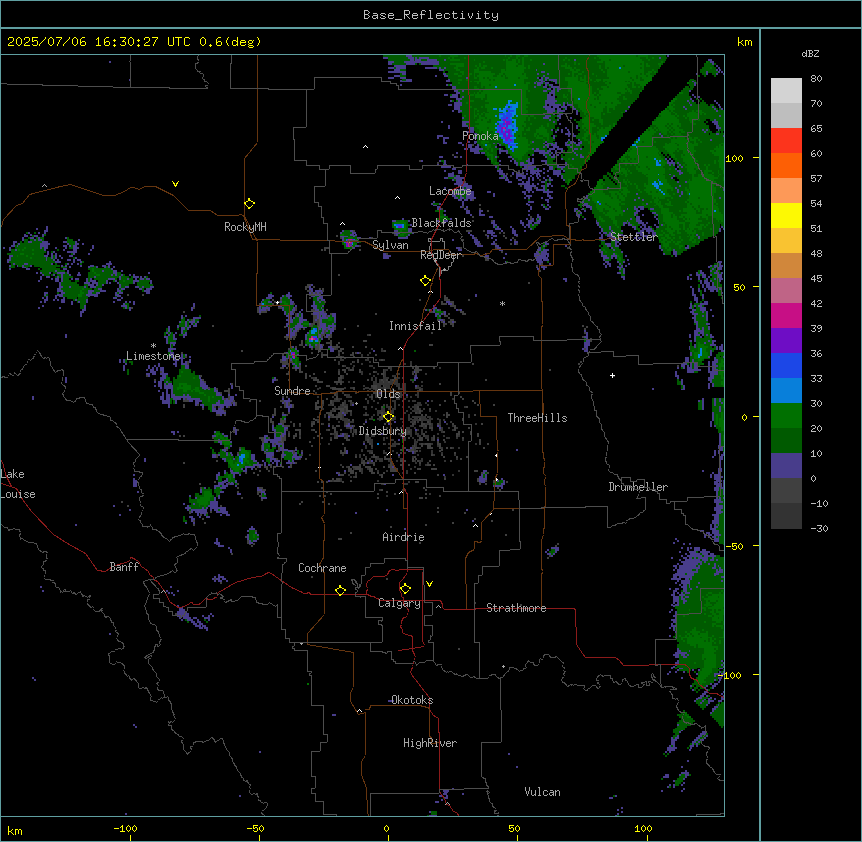Viewport: 862px width, 842px height.
Task: Click the asterisk marker above Limestone label
Action: 153,345
